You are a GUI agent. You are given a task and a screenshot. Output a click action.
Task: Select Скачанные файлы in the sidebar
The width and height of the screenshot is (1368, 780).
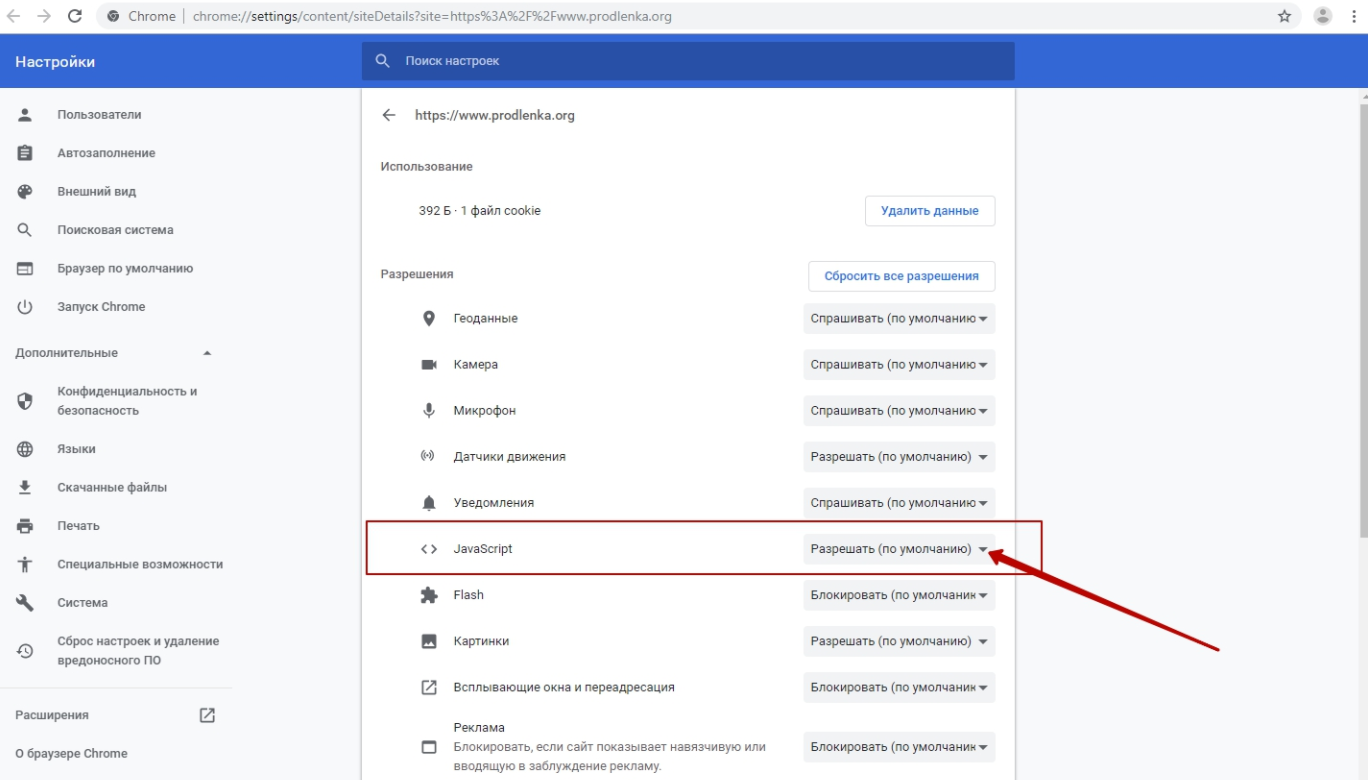pos(112,487)
